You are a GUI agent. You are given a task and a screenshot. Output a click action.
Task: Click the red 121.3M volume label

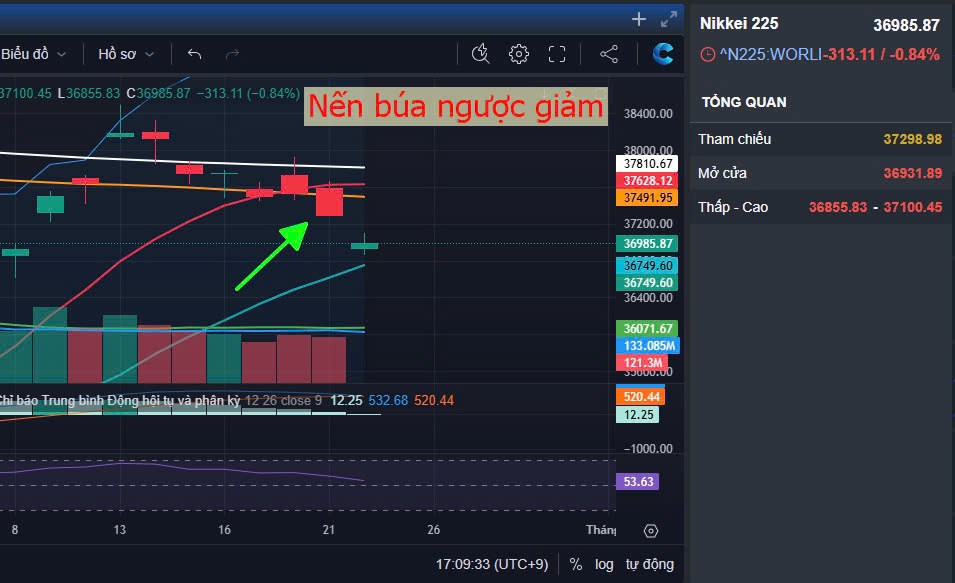(x=642, y=362)
